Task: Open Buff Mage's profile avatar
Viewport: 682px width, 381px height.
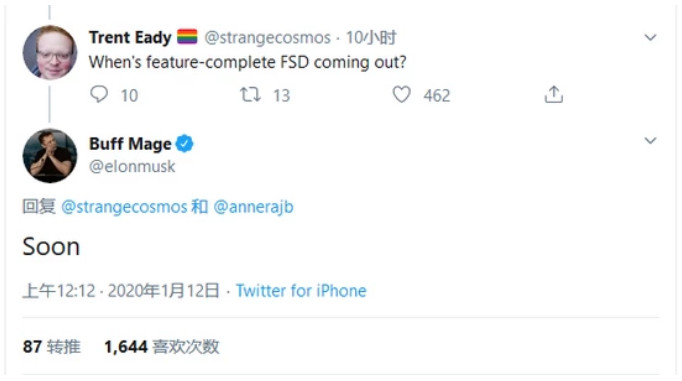Action: click(x=50, y=156)
